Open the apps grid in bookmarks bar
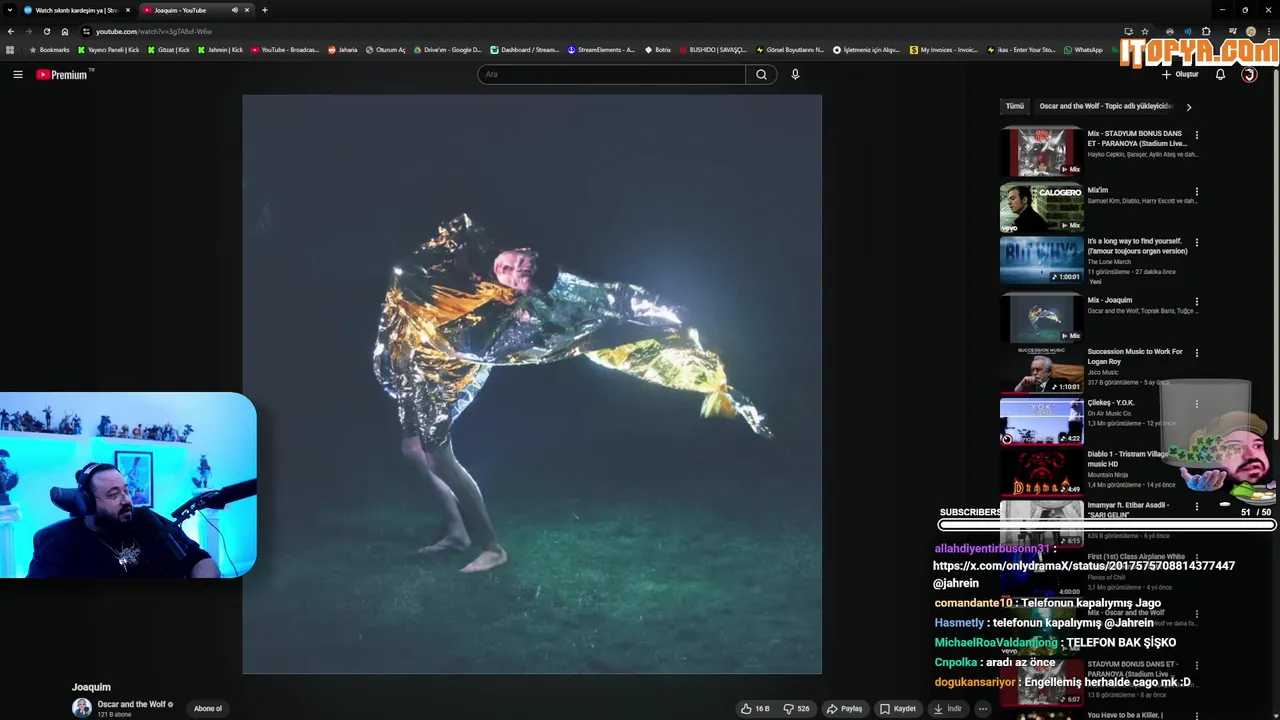This screenshot has height=720, width=1280. 10,49
